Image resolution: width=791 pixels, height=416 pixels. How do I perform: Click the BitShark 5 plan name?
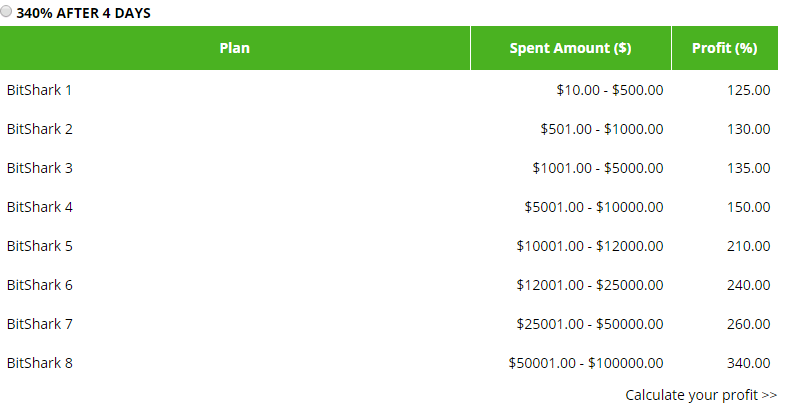point(40,246)
